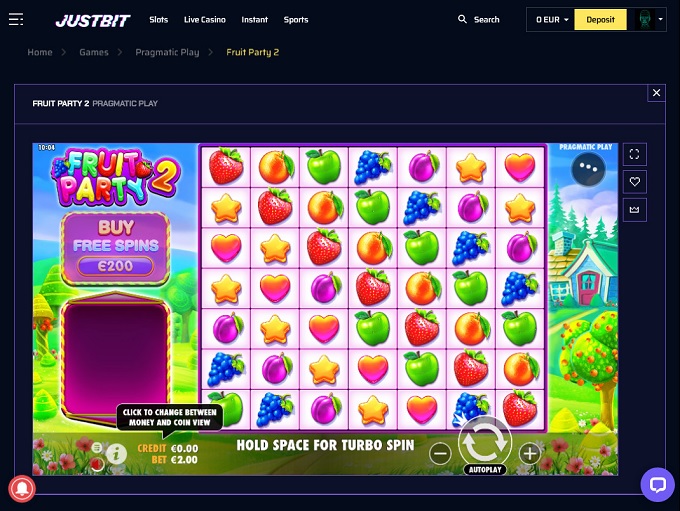Viewport: 680px width, 511px height.
Task: Open the live chat support bubble
Action: (657, 485)
